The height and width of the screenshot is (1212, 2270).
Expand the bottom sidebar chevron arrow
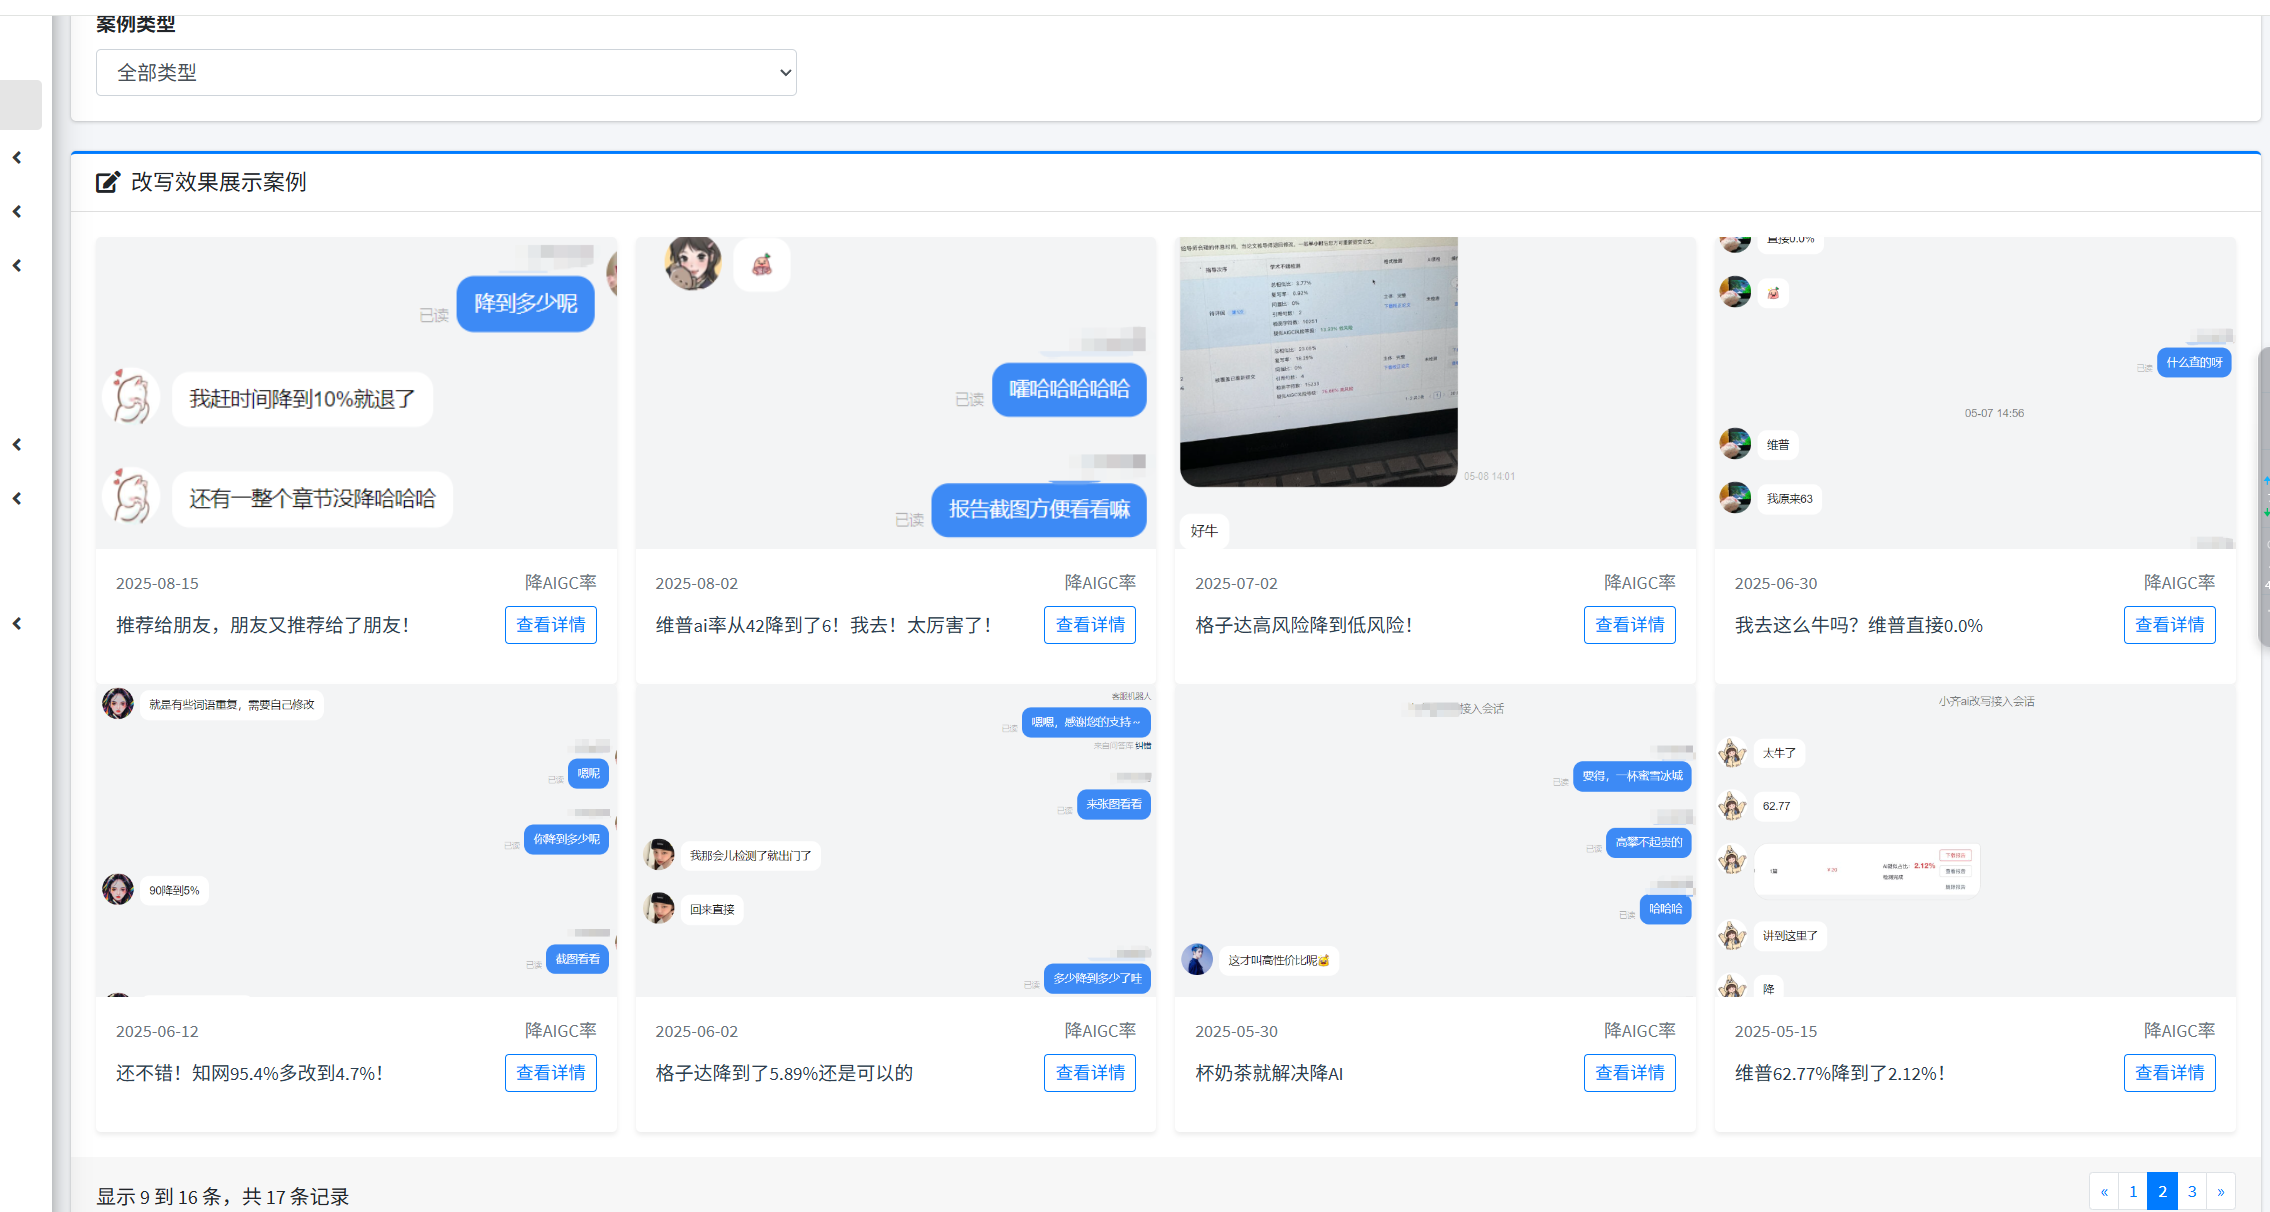(17, 624)
